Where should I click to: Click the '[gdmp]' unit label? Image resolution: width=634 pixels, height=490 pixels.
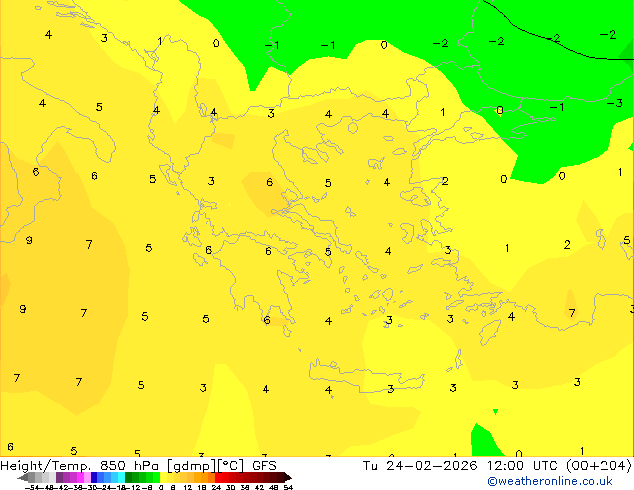(x=192, y=466)
